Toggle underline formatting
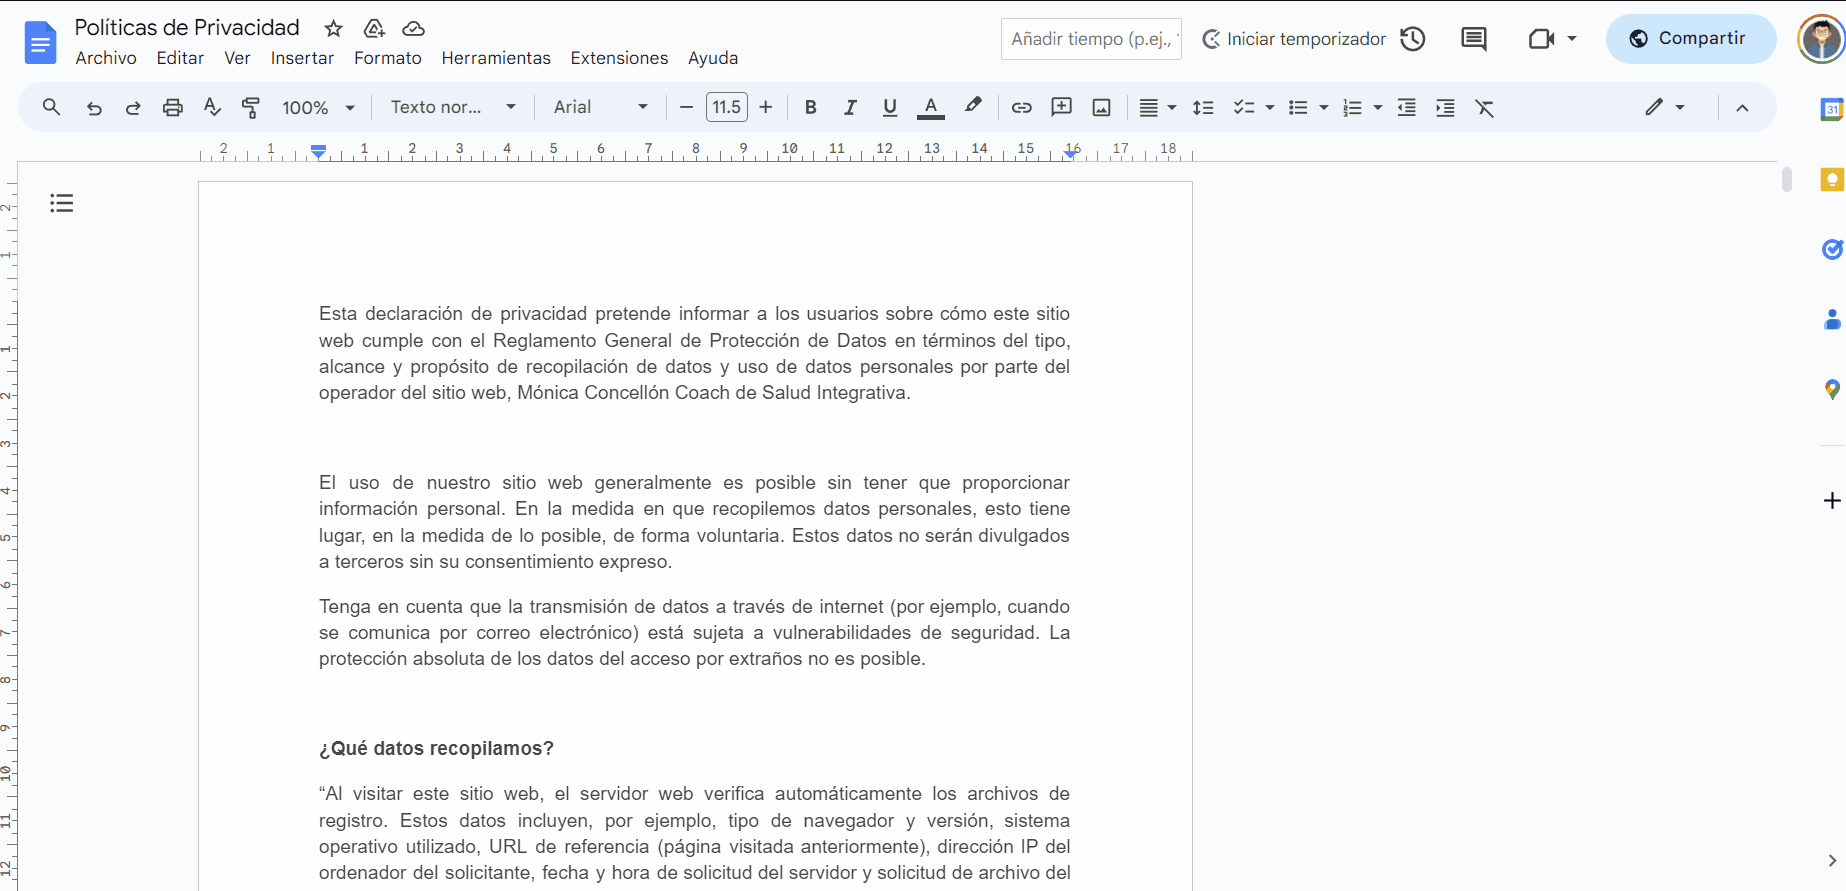This screenshot has width=1846, height=891. [x=889, y=108]
